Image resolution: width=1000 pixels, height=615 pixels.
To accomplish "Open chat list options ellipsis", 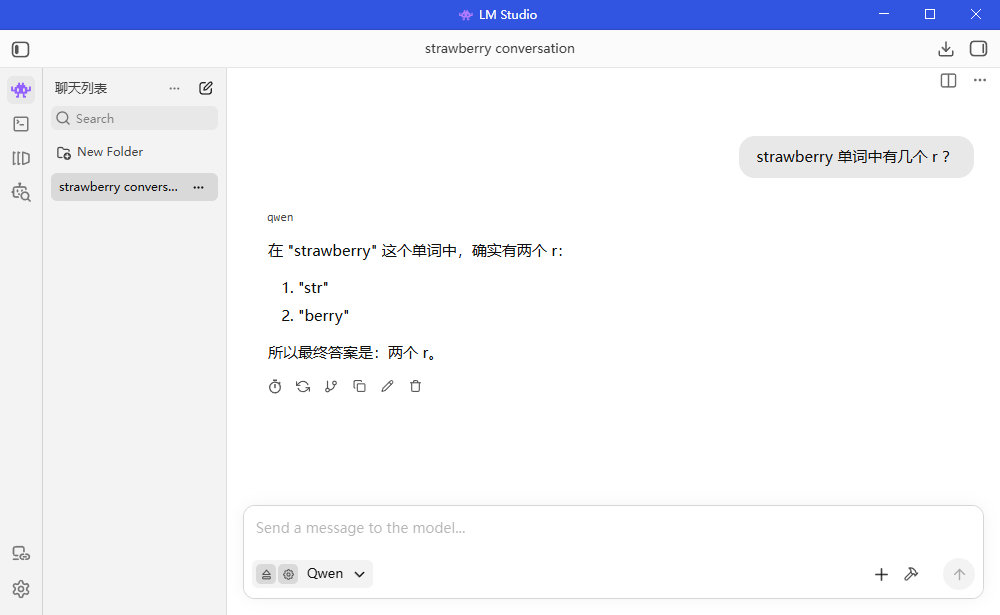I will [175, 88].
